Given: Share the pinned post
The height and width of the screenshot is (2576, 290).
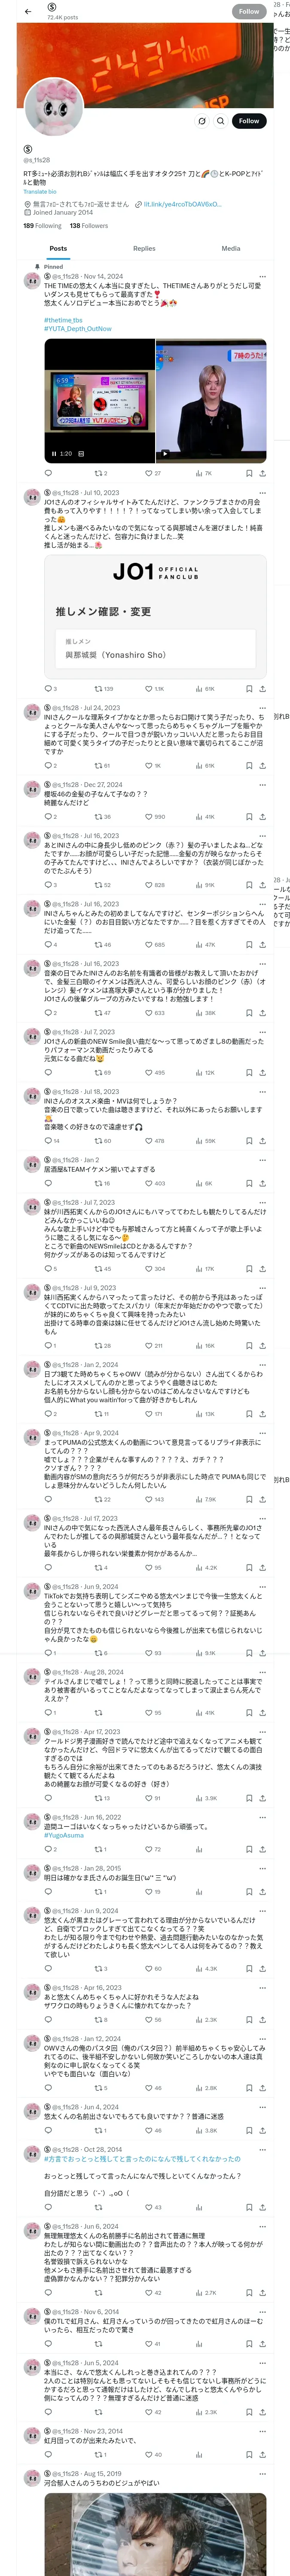Looking at the screenshot, I should (262, 473).
